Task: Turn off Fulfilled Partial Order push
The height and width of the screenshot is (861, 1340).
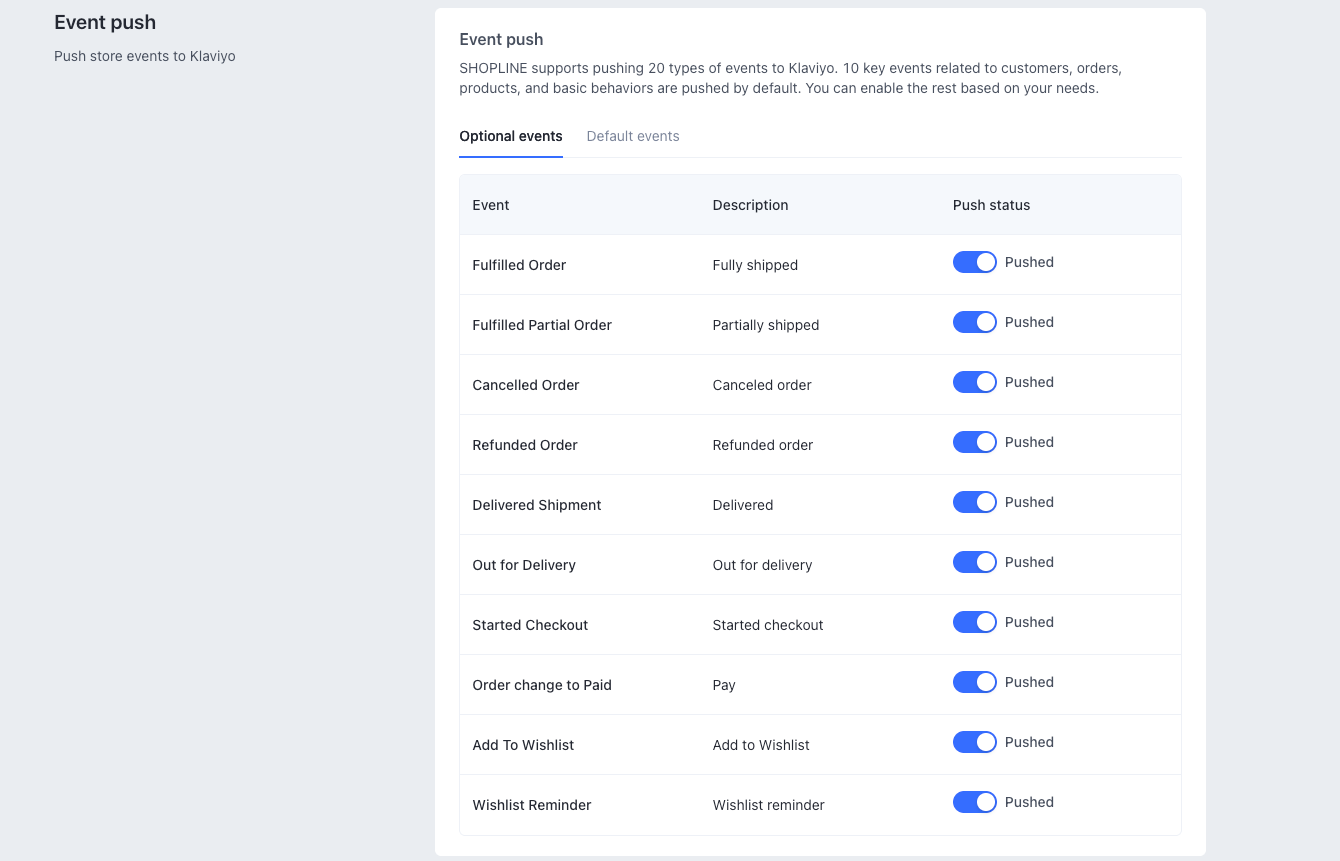Action: point(974,322)
